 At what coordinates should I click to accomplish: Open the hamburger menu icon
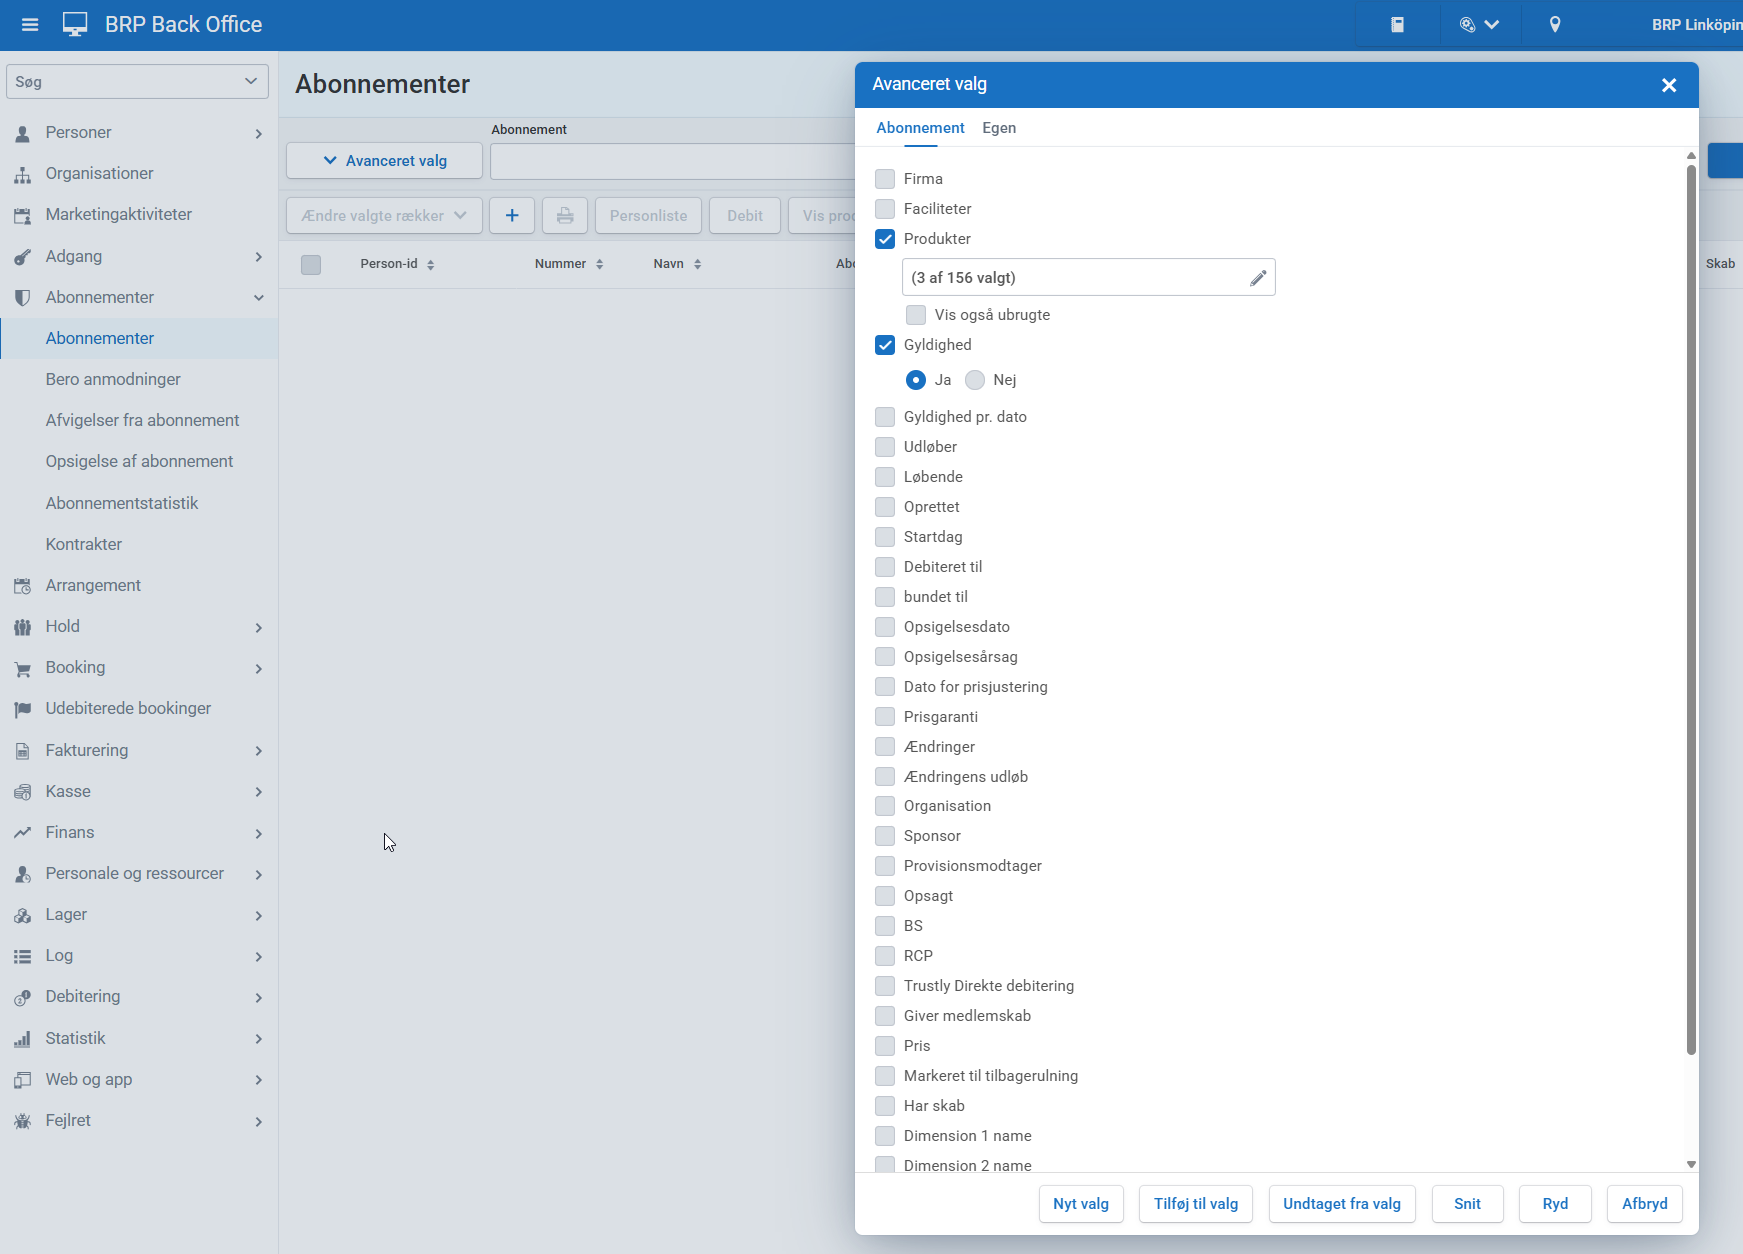(x=30, y=25)
